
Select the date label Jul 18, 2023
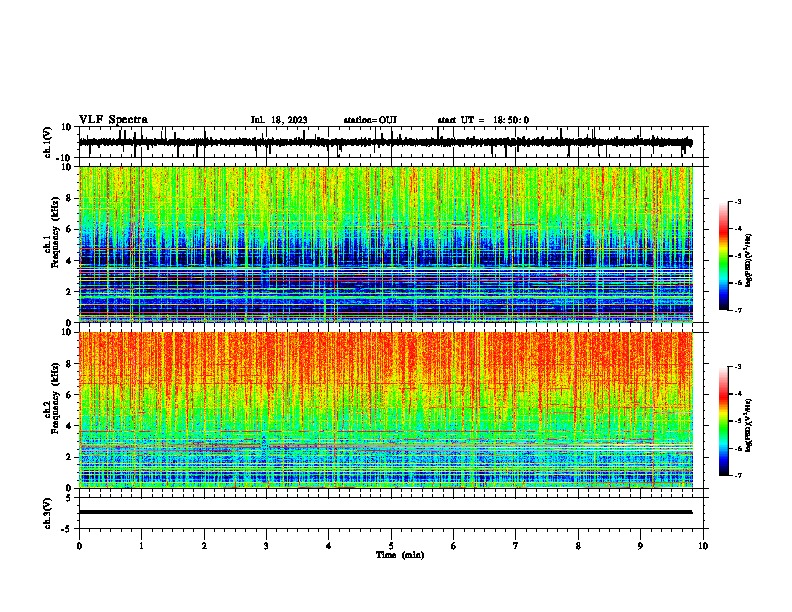point(279,120)
